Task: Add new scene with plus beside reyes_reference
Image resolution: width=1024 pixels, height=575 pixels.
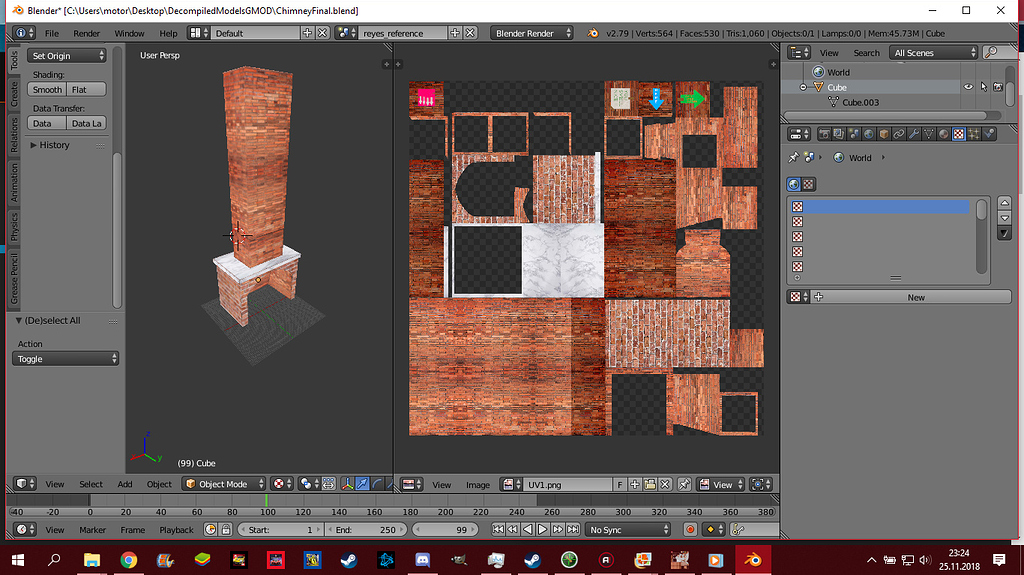Action: click(455, 33)
